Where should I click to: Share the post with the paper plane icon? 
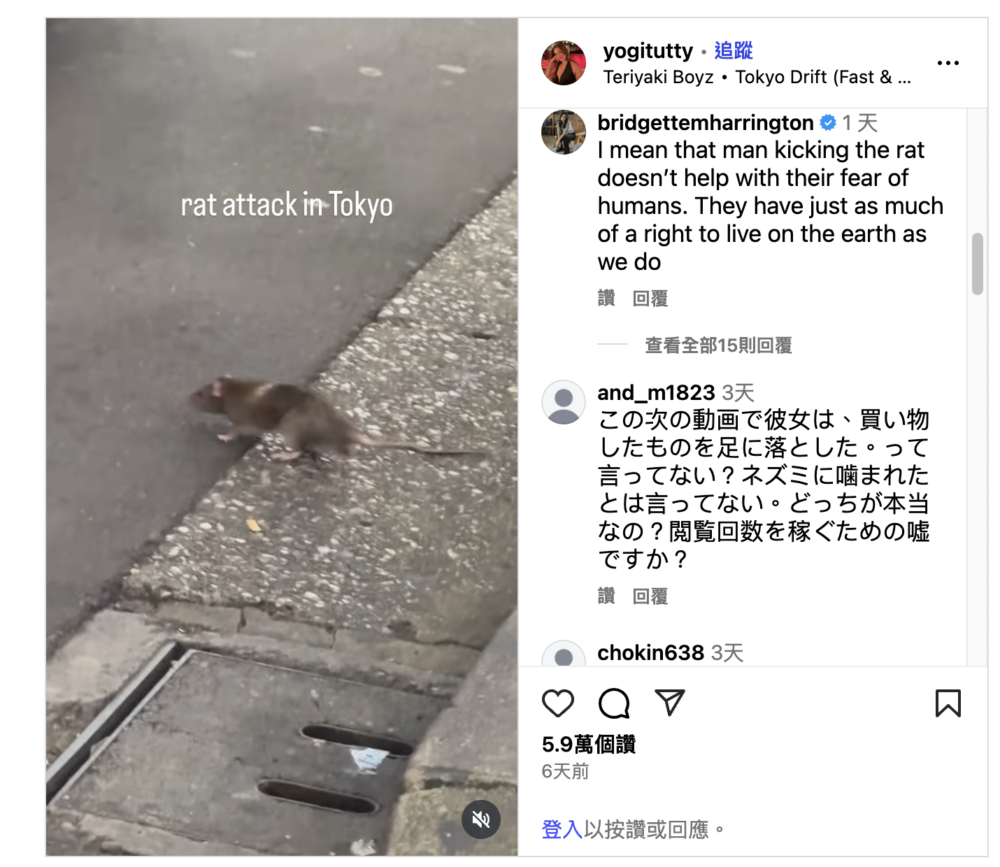pyautogui.click(x=670, y=702)
